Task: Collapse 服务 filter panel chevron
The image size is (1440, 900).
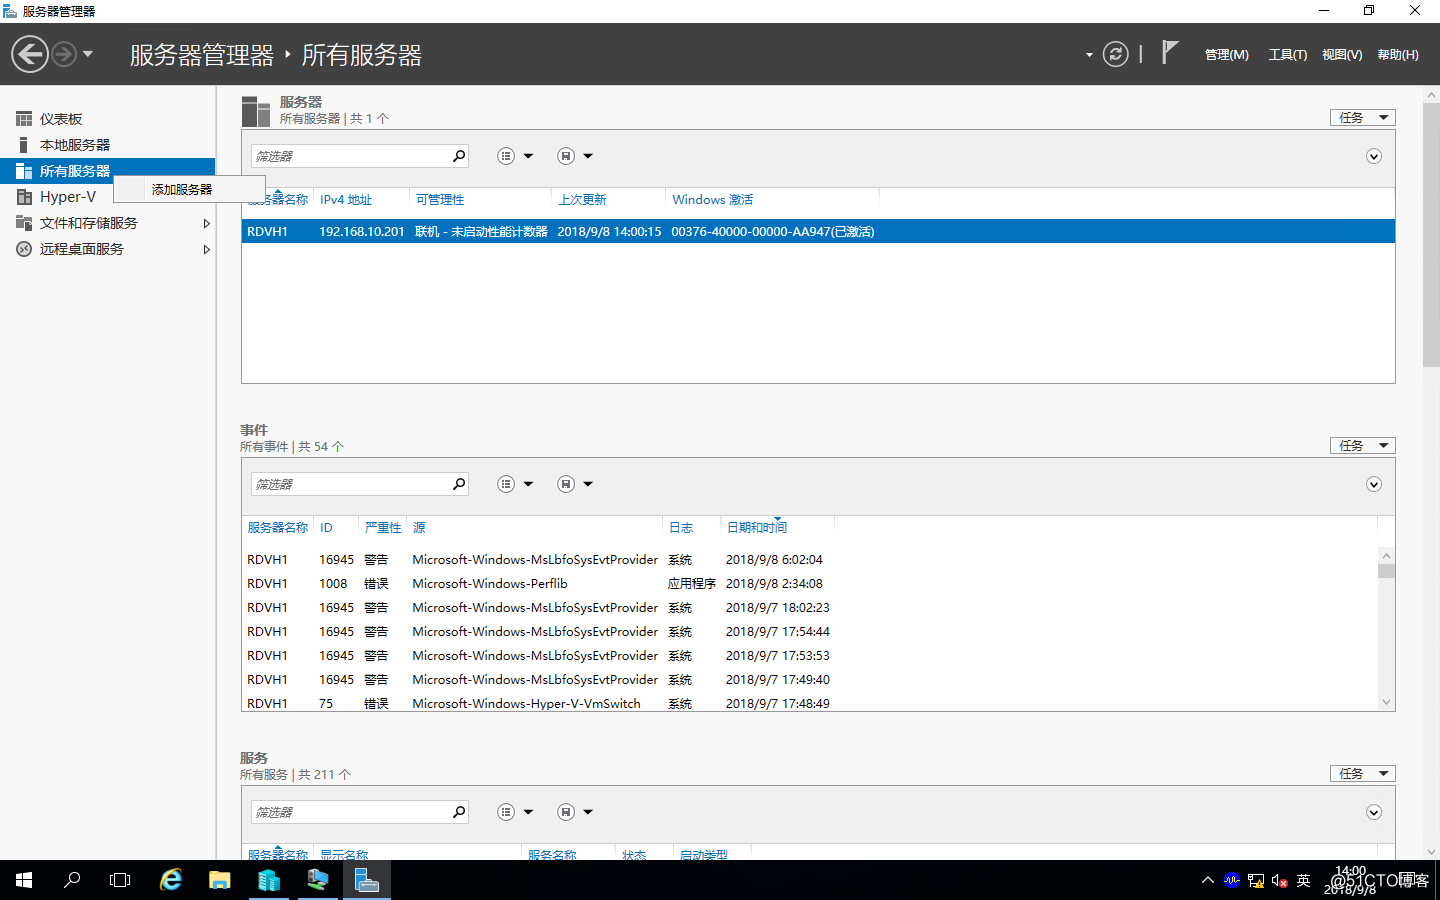Action: pyautogui.click(x=1374, y=812)
